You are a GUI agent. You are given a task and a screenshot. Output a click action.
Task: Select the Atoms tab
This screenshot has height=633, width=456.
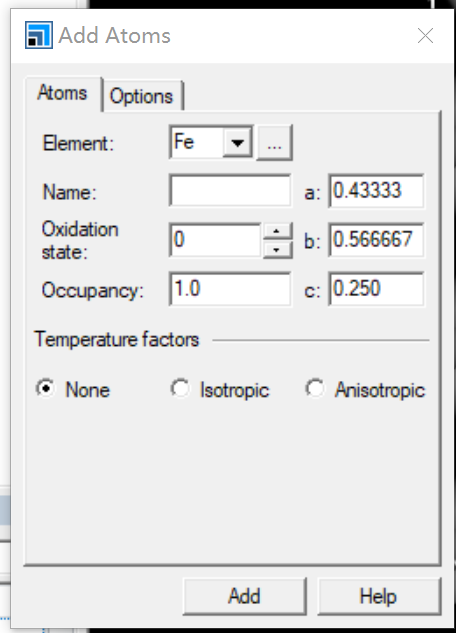click(63, 93)
